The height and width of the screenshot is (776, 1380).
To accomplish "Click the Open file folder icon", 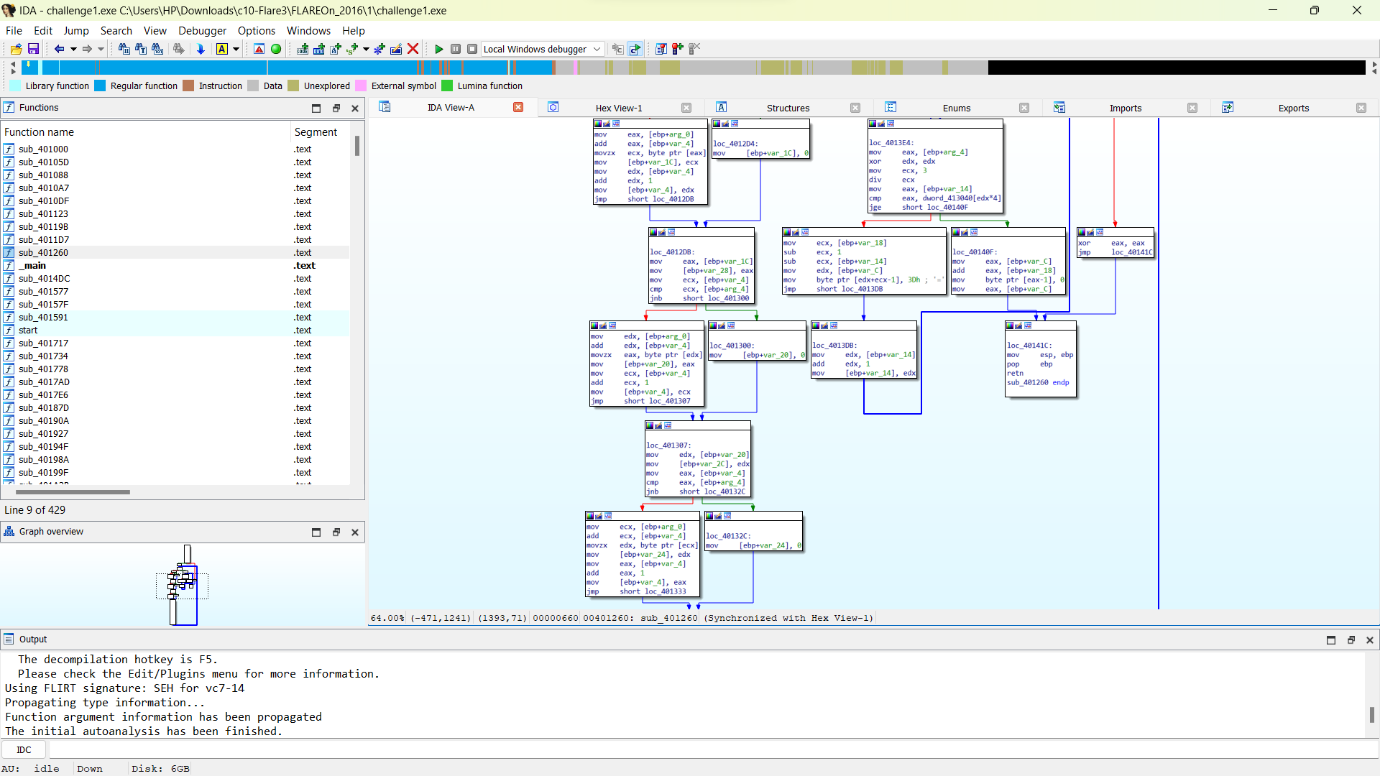I will point(15,49).
